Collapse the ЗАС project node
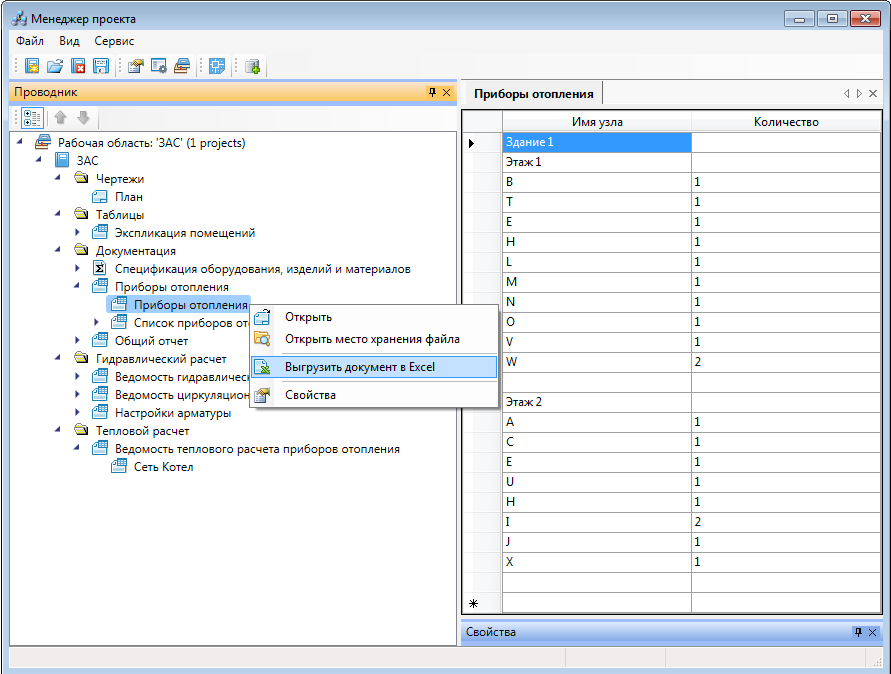The height and width of the screenshot is (674, 891). 39,160
